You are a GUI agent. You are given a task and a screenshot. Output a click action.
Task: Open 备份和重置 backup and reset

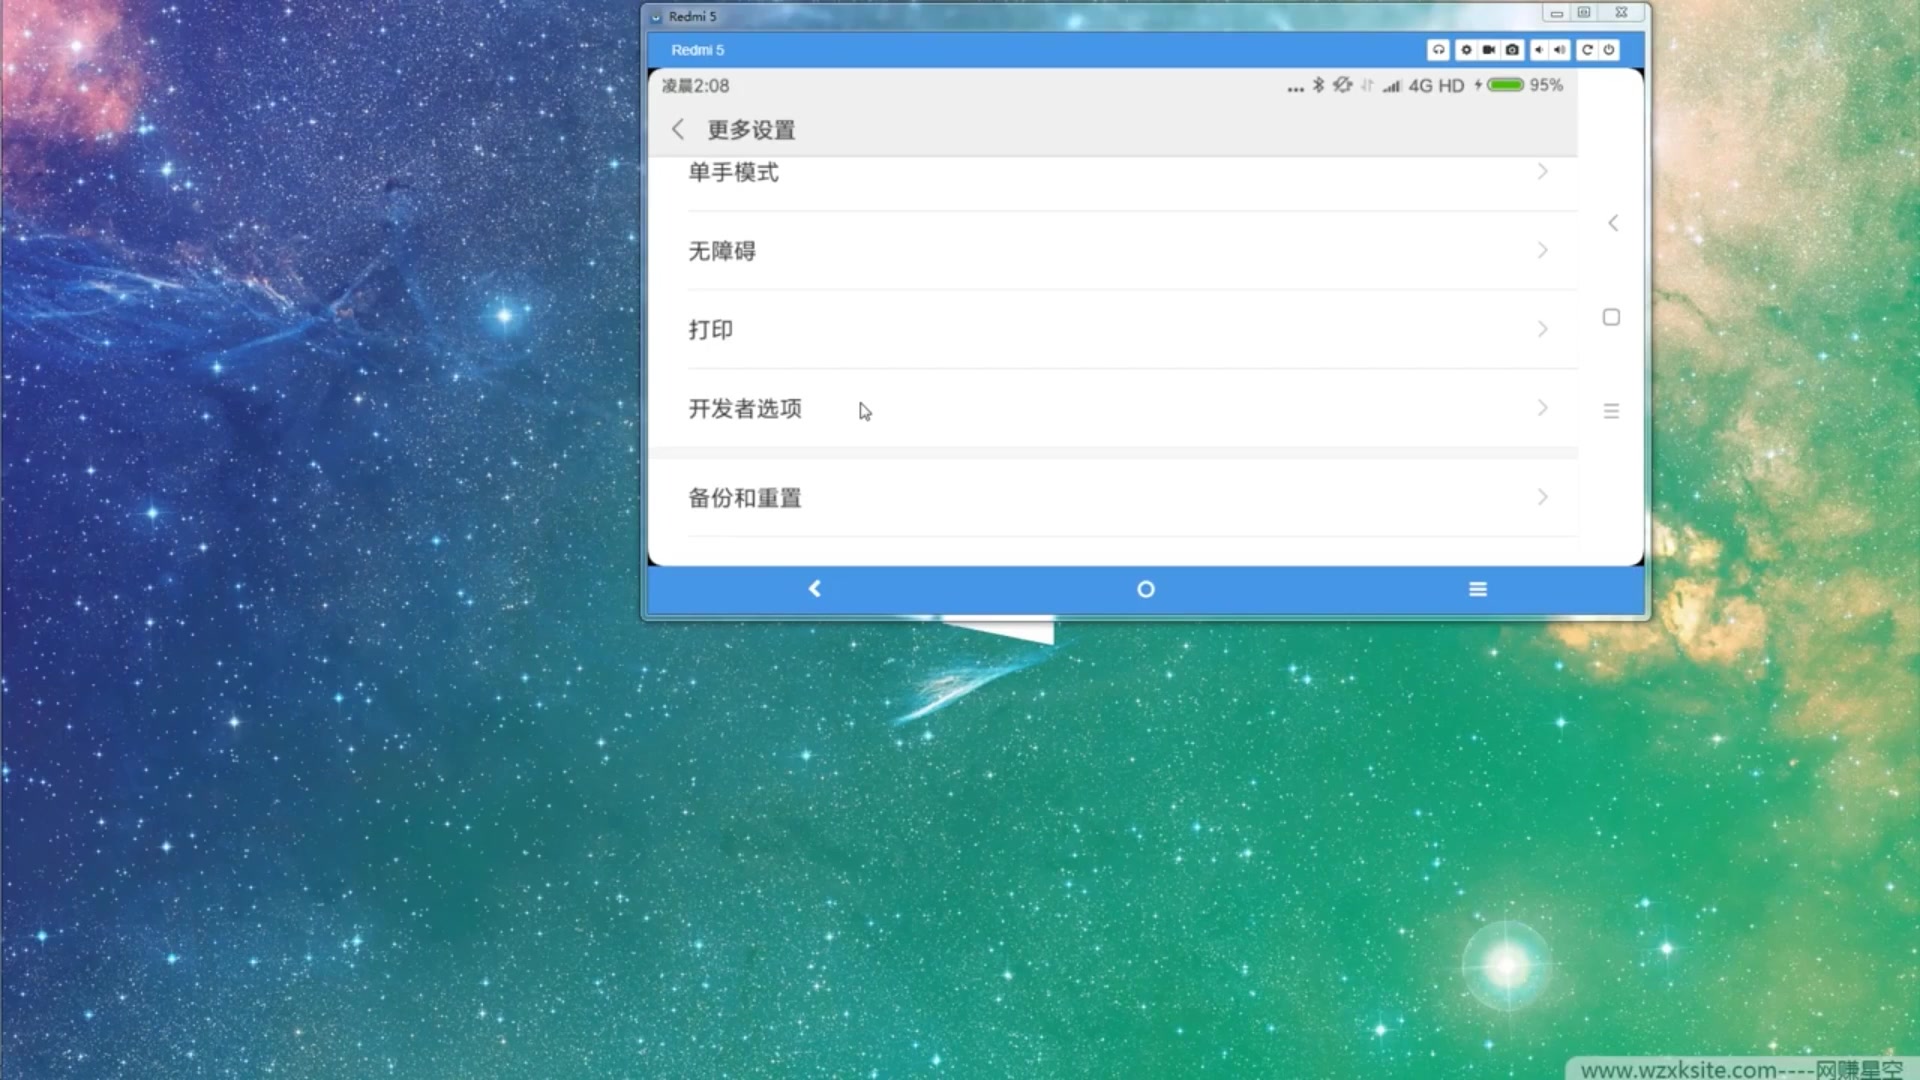click(x=1113, y=497)
